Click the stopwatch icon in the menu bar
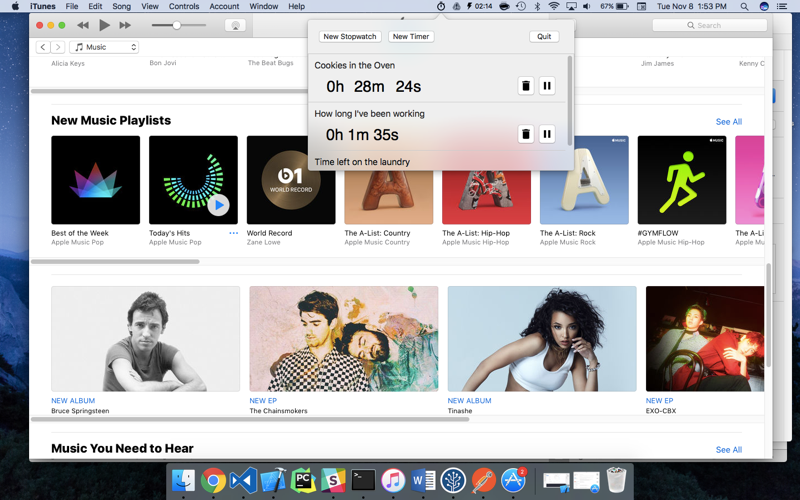800x500 pixels. (x=441, y=7)
